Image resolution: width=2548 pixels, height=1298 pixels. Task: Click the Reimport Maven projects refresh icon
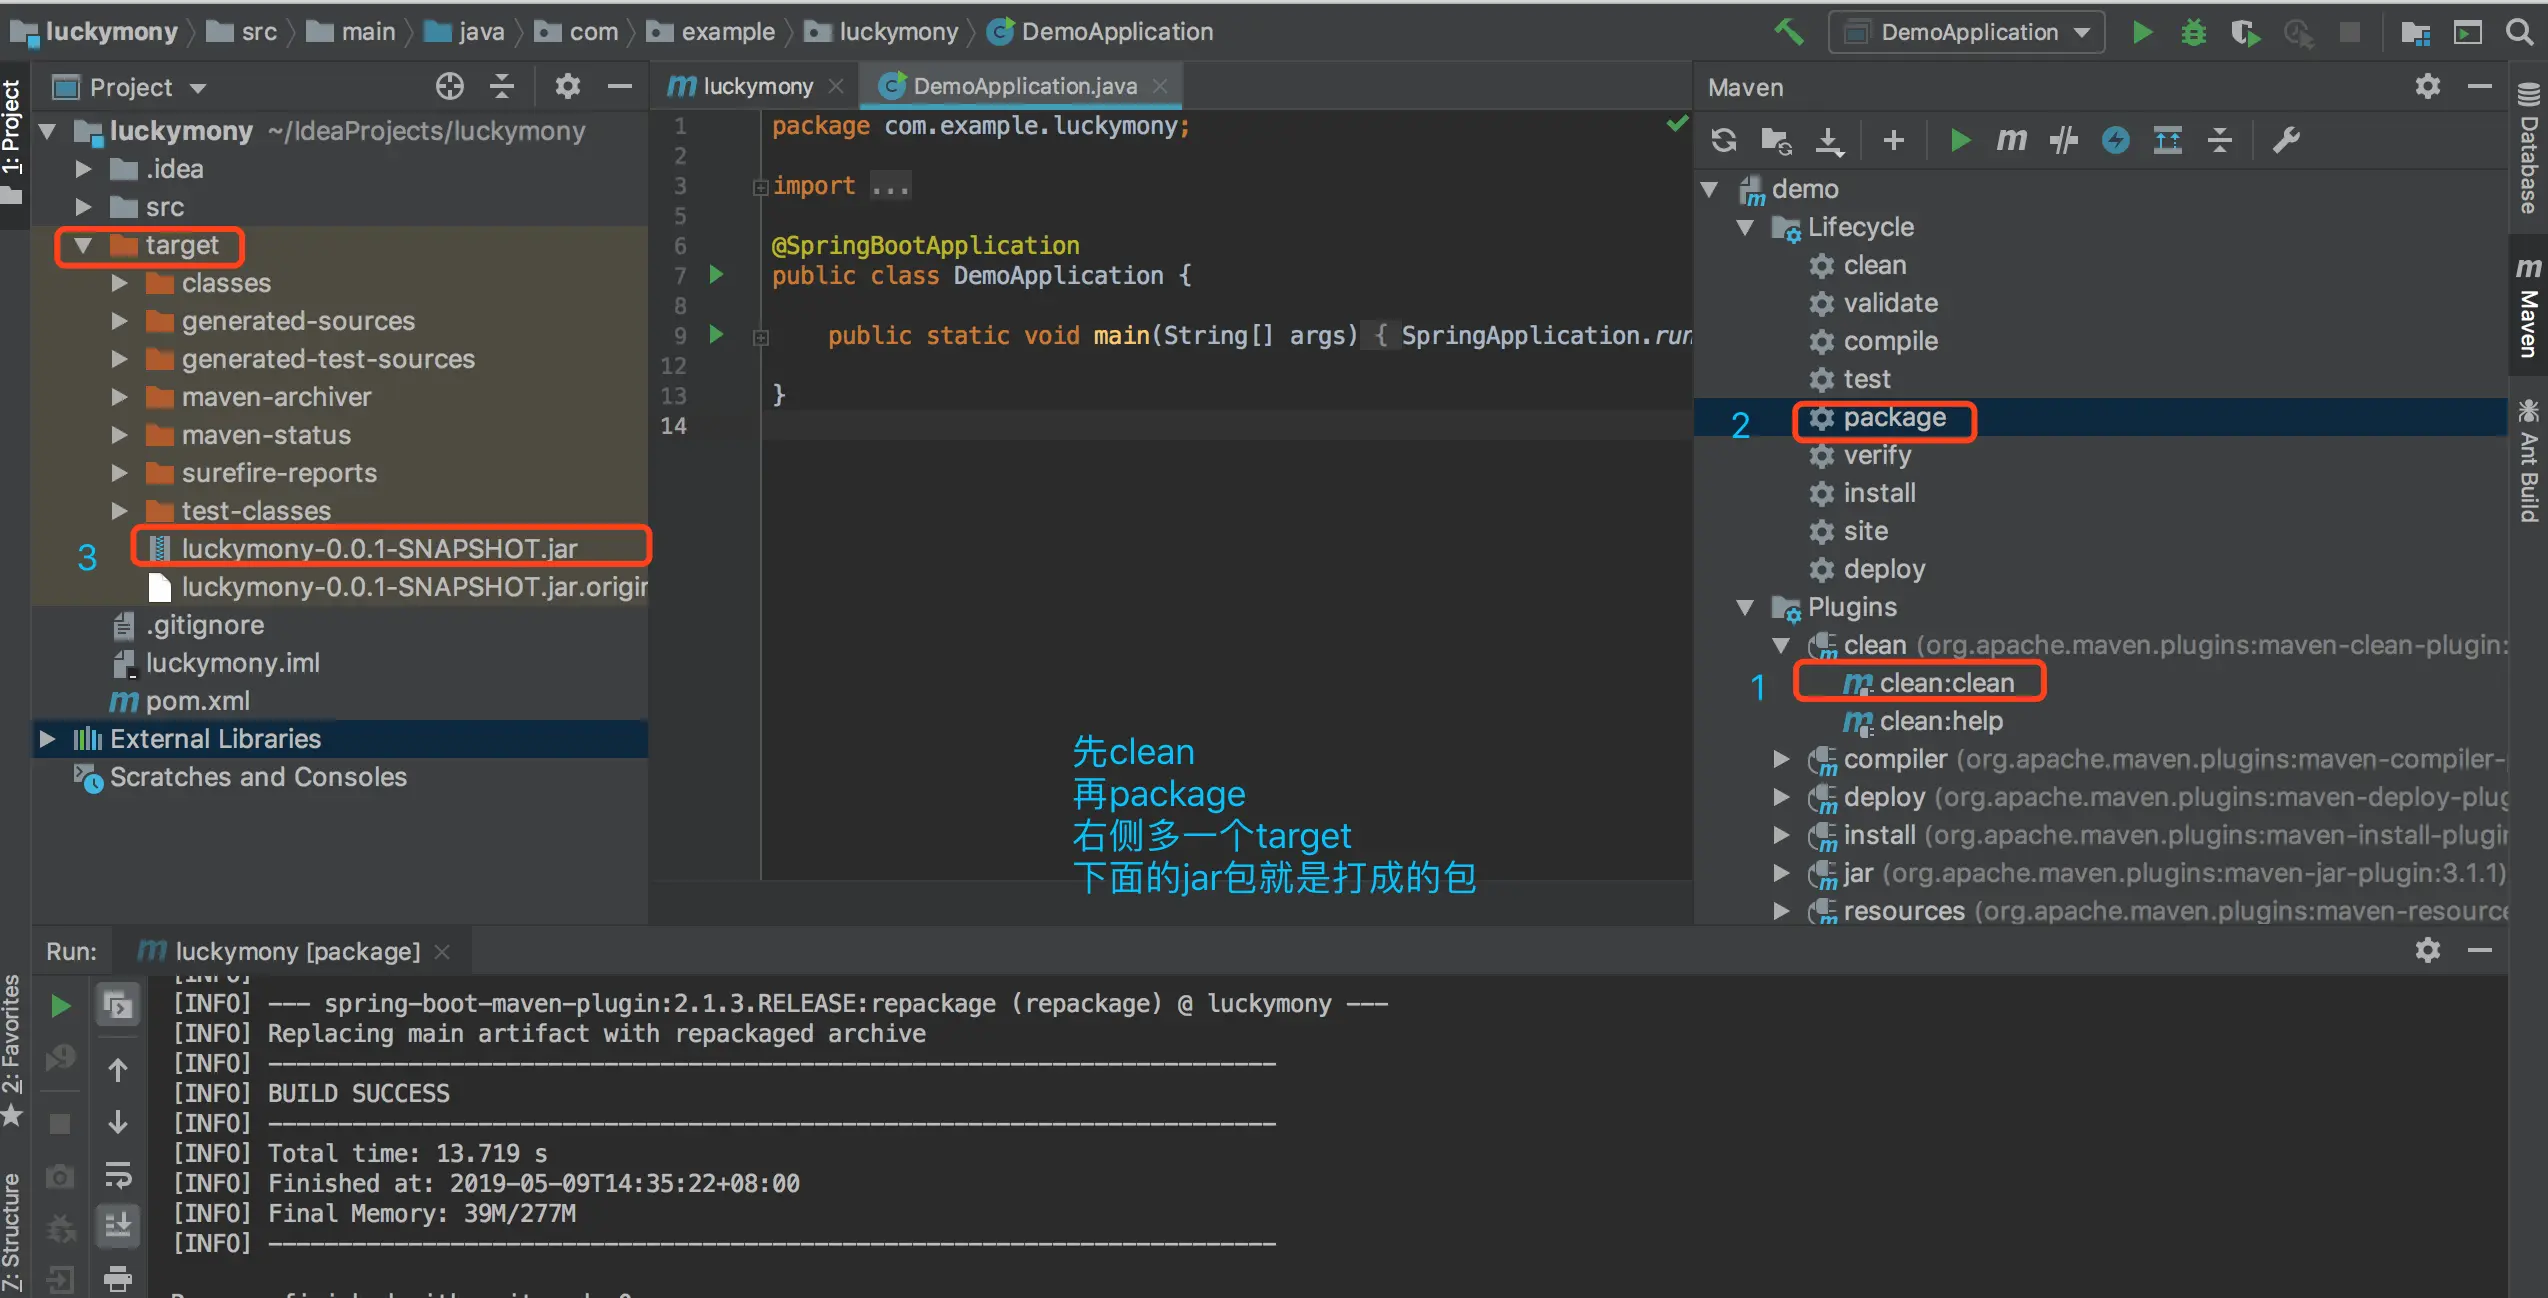pos(1723,140)
